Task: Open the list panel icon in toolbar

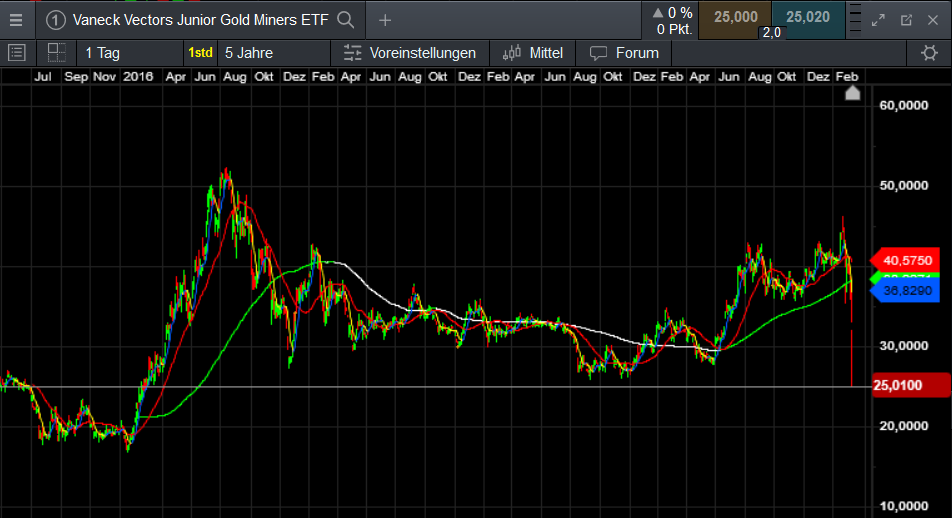Action: click(16, 53)
